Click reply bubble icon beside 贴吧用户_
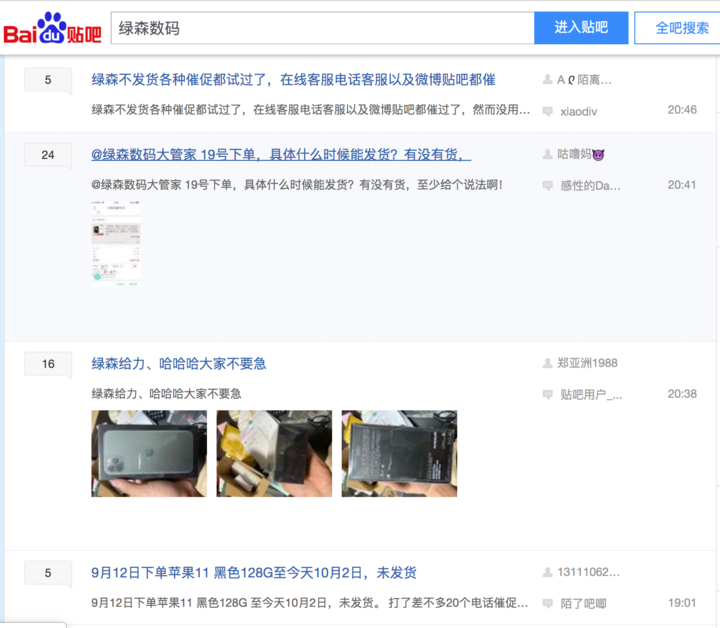The width and height of the screenshot is (720, 628). point(547,394)
